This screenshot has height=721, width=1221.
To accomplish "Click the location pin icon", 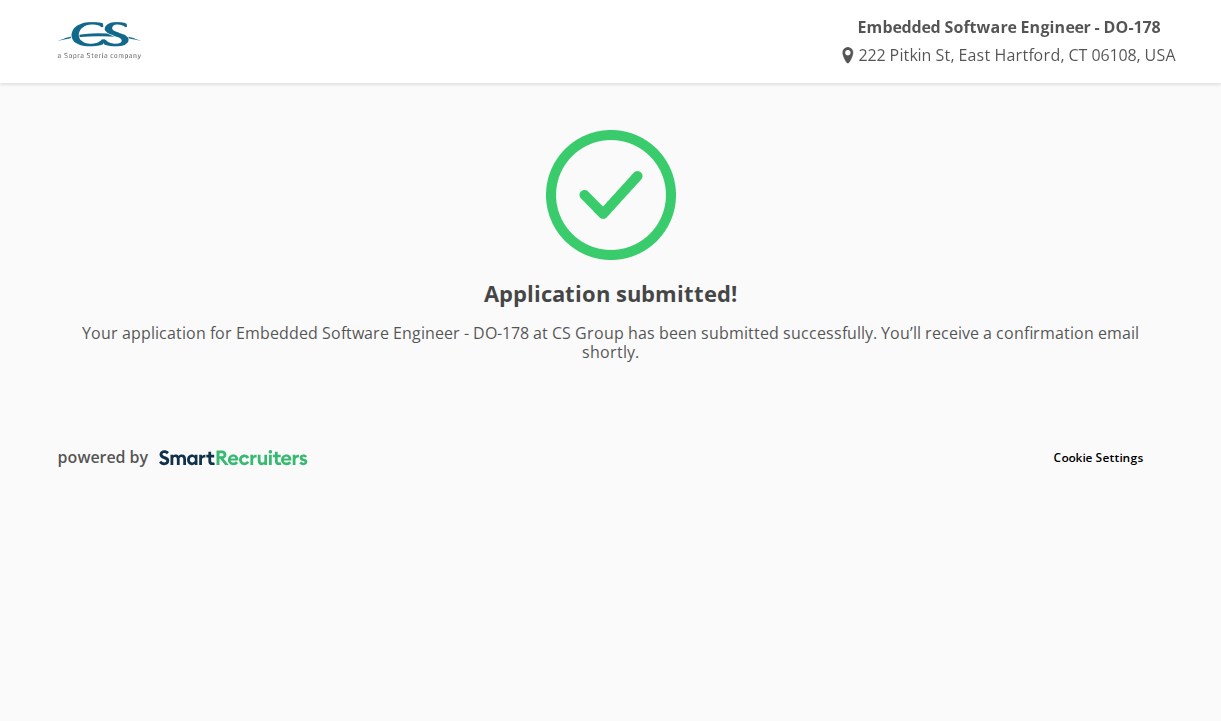I will 848,55.
